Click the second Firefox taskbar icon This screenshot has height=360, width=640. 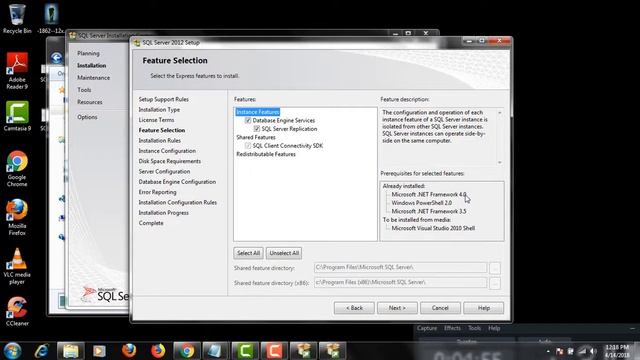[158, 351]
